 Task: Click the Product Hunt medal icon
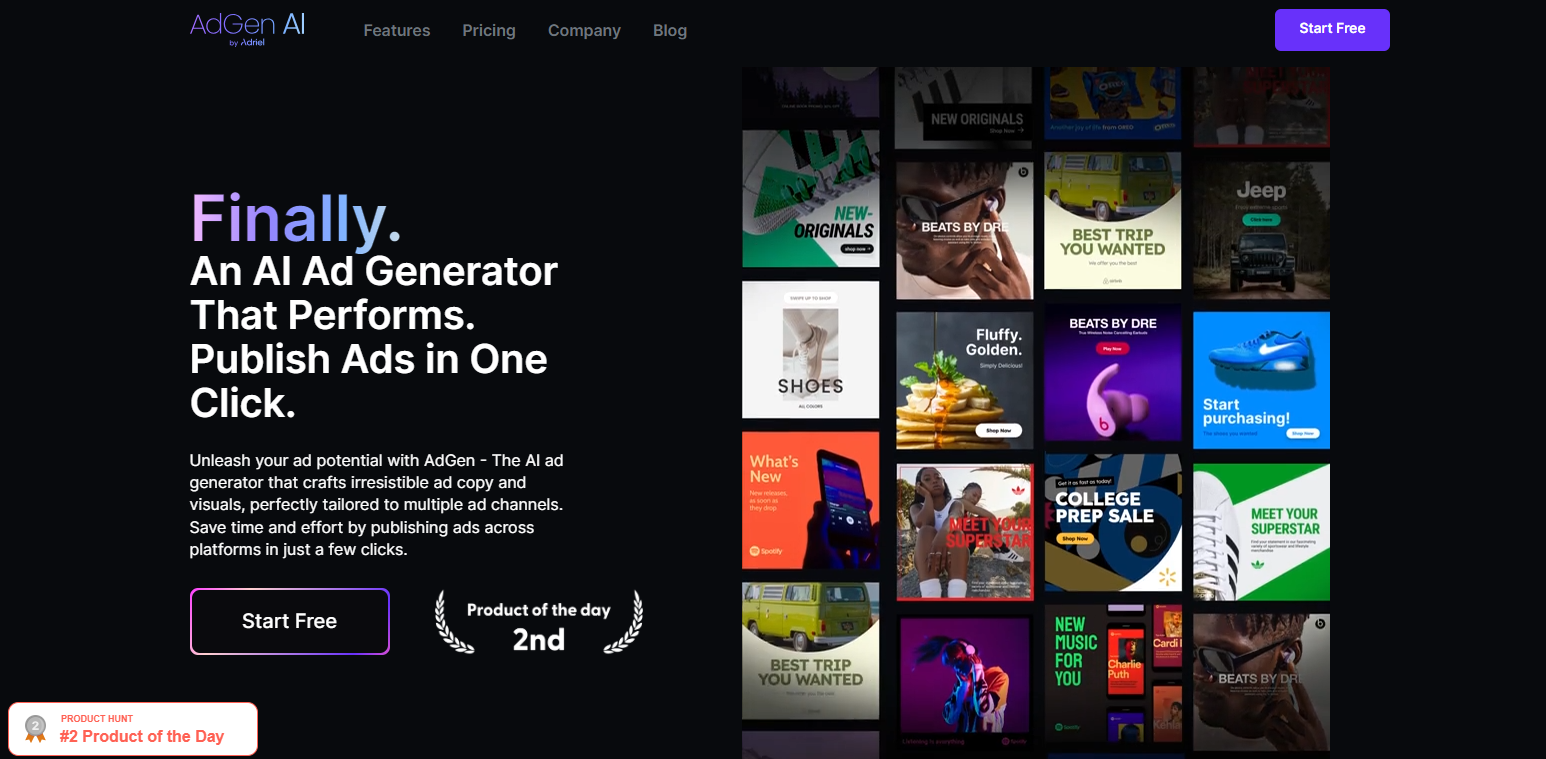pos(36,729)
